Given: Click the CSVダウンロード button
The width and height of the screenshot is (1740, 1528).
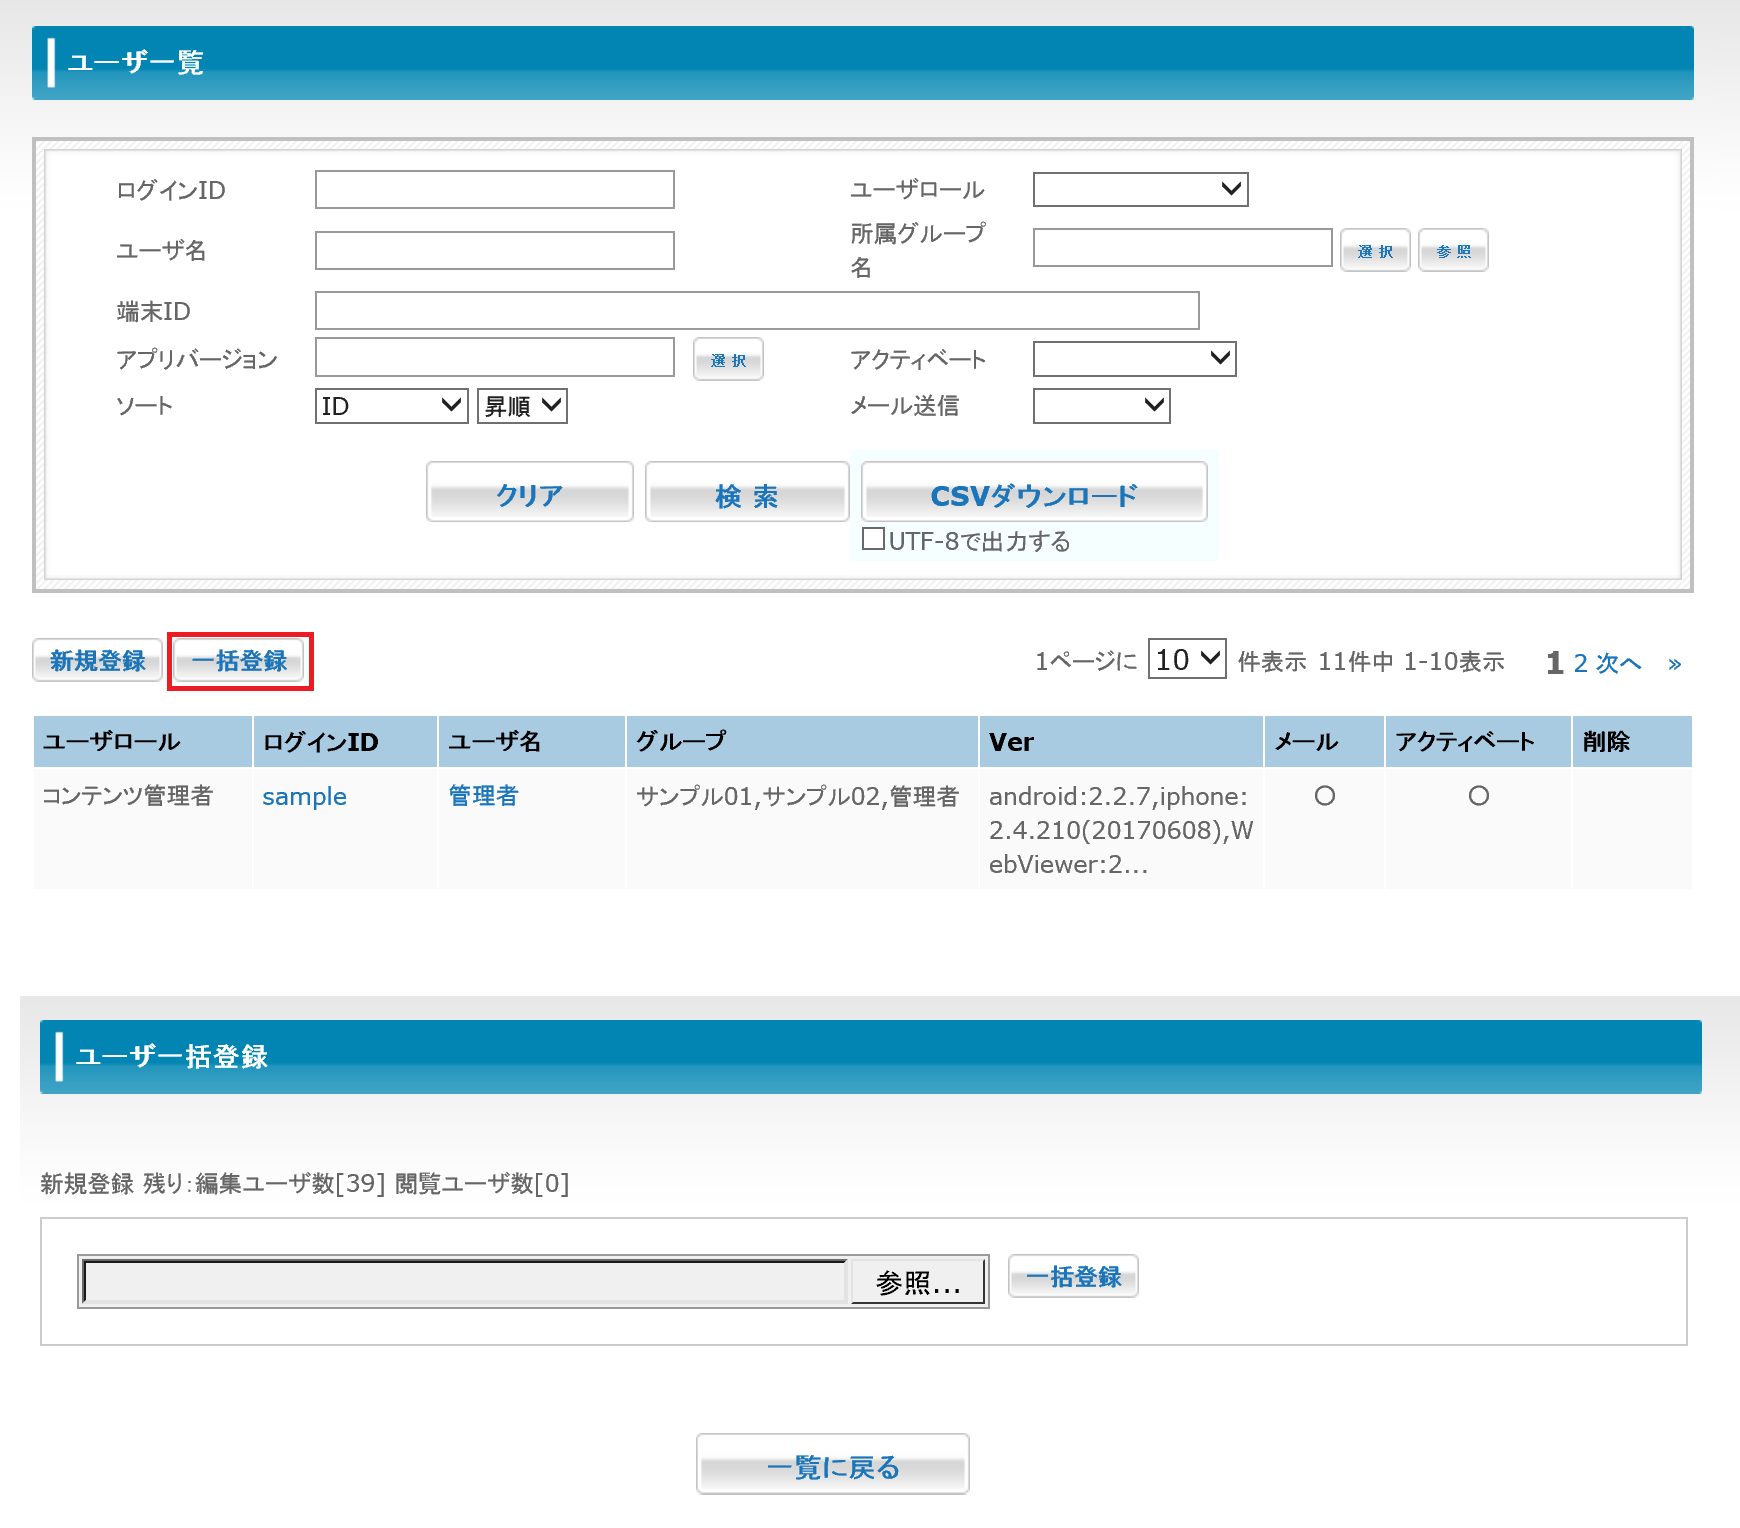Looking at the screenshot, I should tap(1034, 493).
